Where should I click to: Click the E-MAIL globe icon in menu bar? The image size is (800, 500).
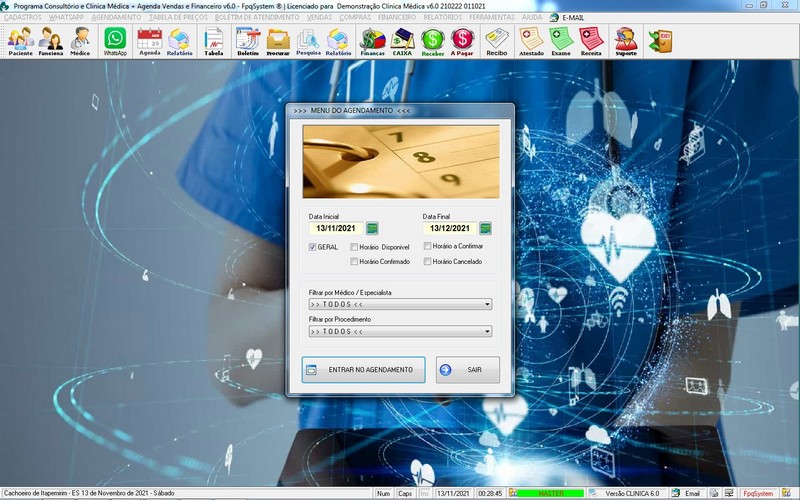coord(554,17)
